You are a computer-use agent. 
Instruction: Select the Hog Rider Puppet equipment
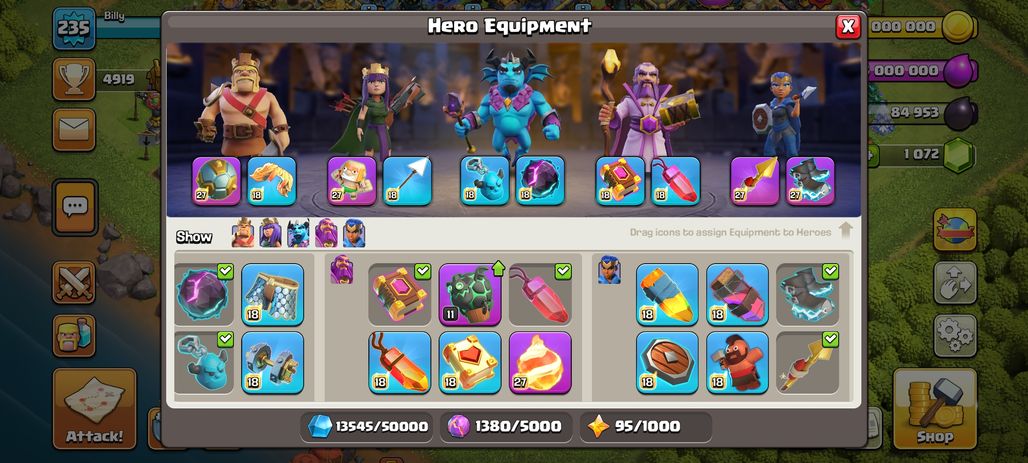(x=738, y=363)
